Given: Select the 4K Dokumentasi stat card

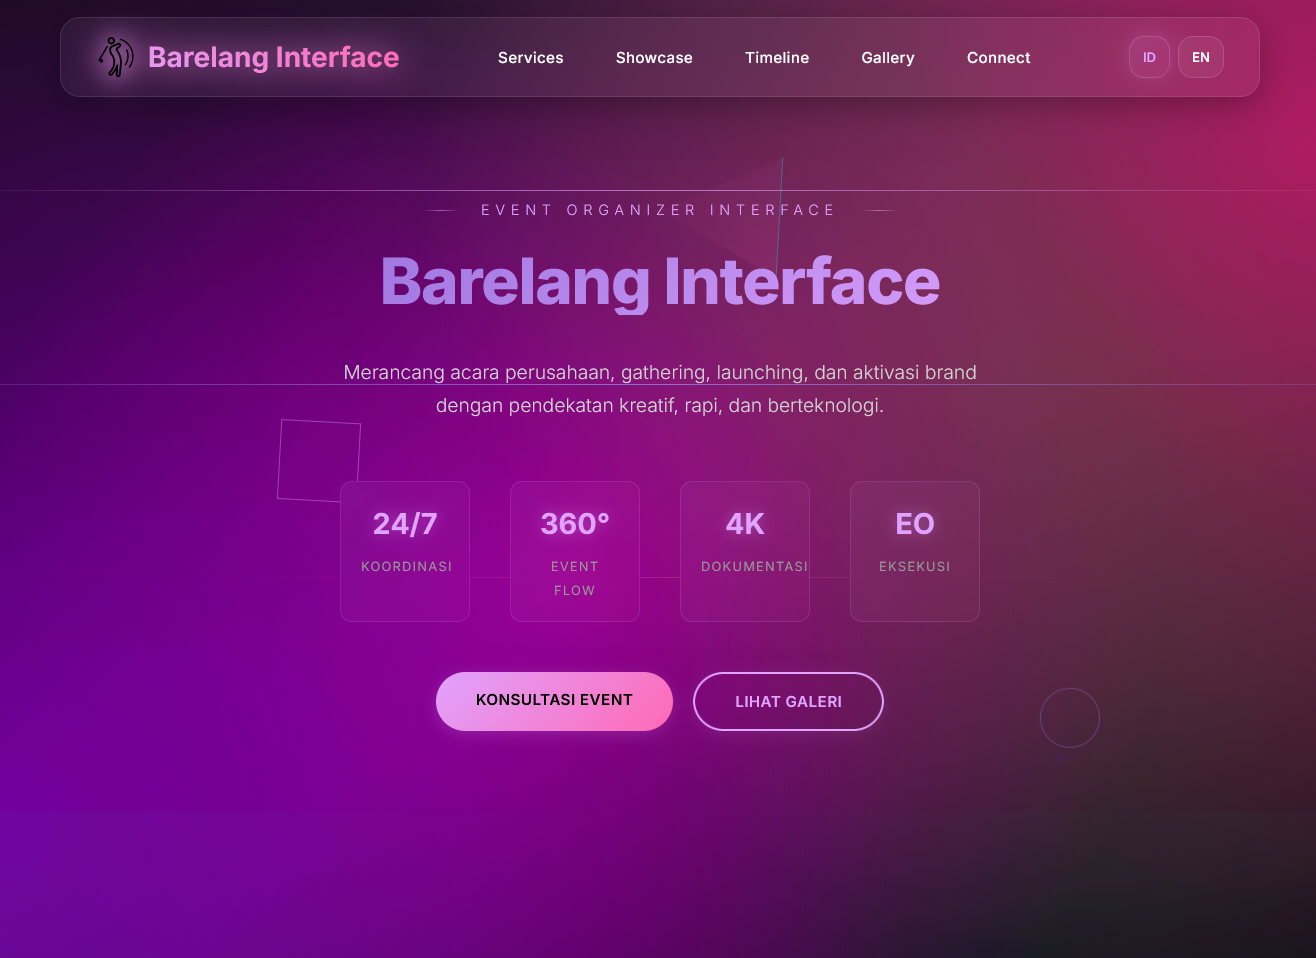Looking at the screenshot, I should (745, 551).
